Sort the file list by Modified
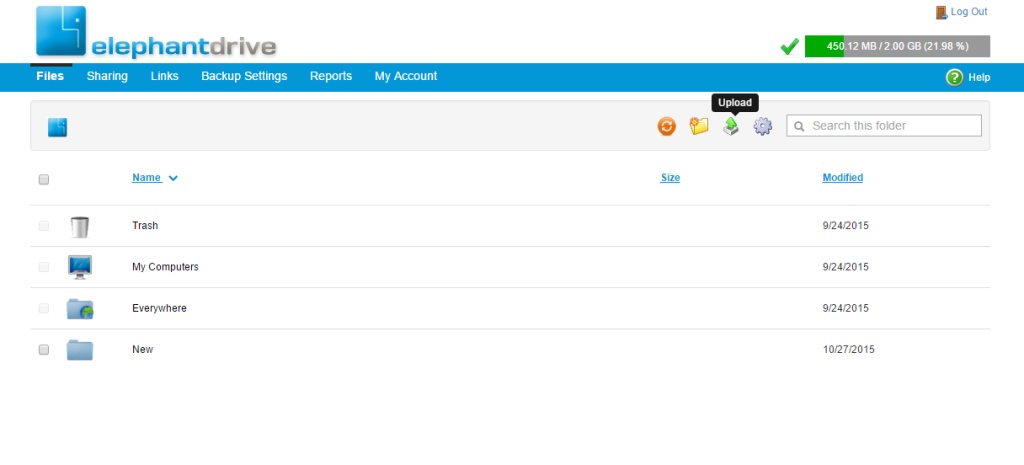Viewport: 1024px width, 465px height. (x=842, y=178)
